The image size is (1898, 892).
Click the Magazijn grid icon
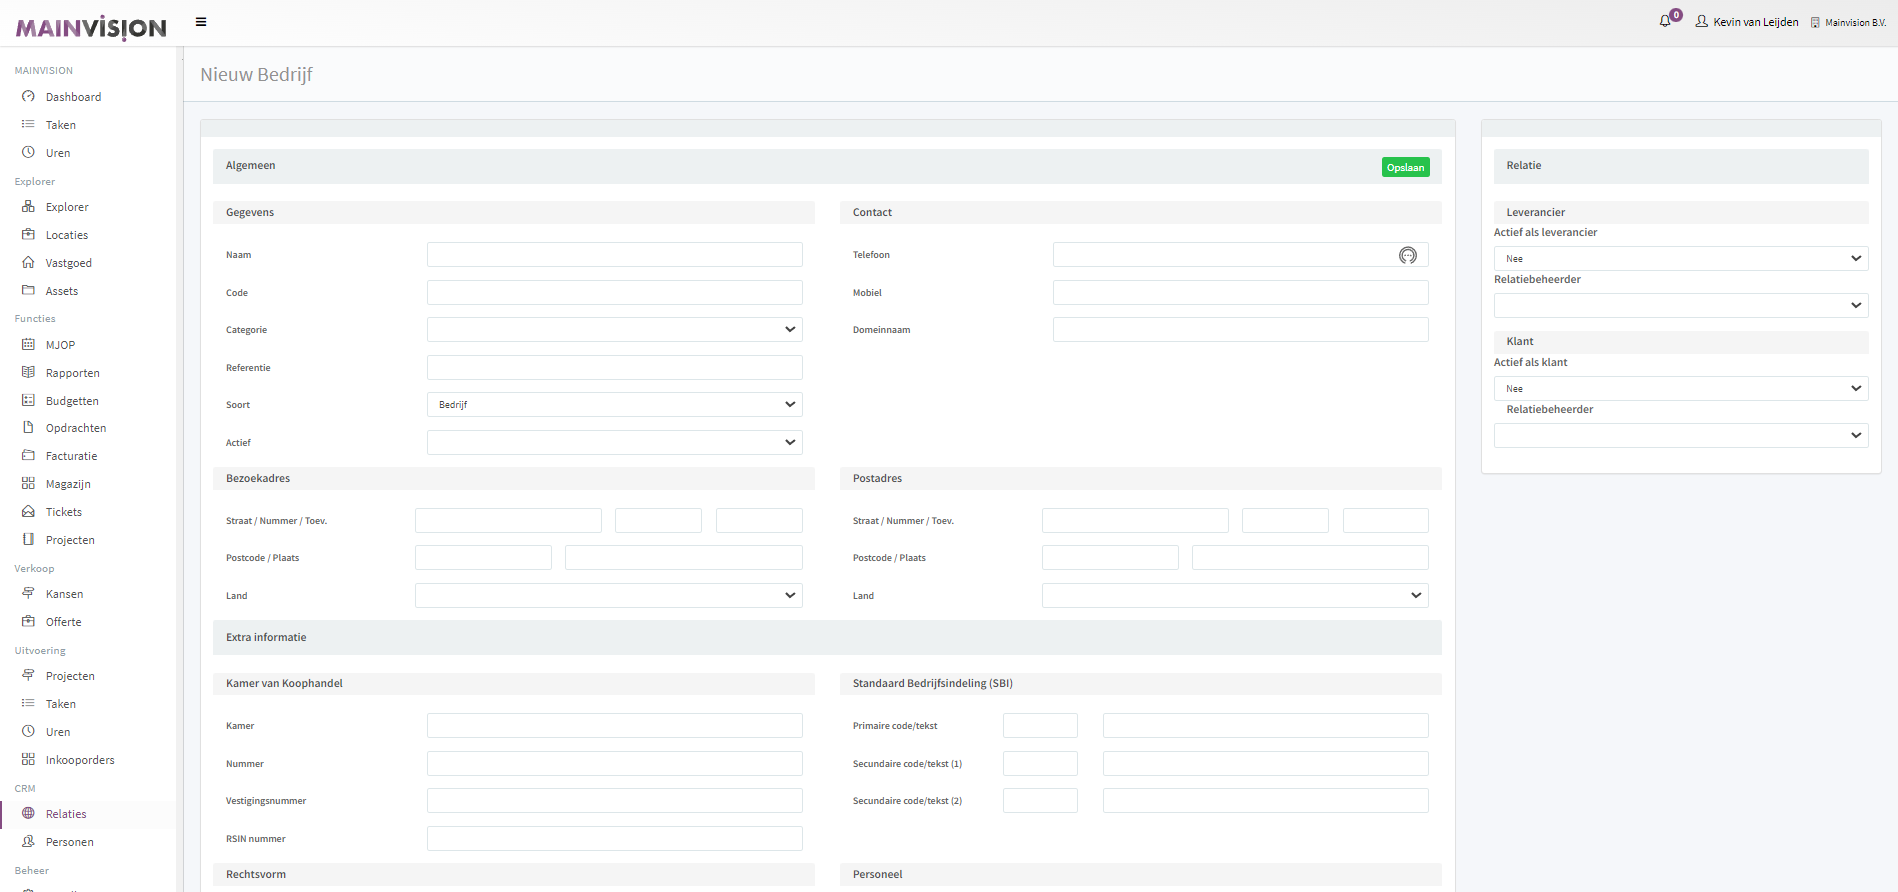pyautogui.click(x=28, y=484)
